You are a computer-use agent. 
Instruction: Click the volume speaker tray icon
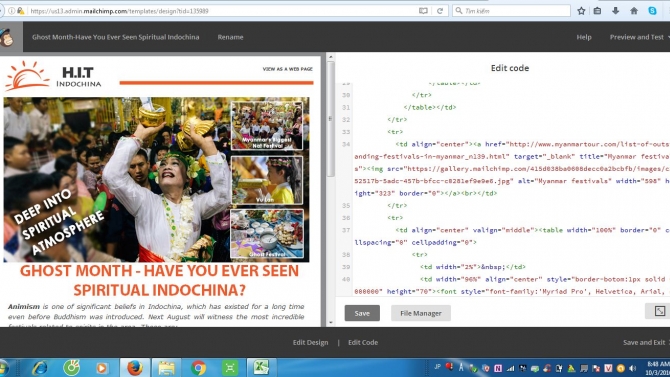[633, 368]
